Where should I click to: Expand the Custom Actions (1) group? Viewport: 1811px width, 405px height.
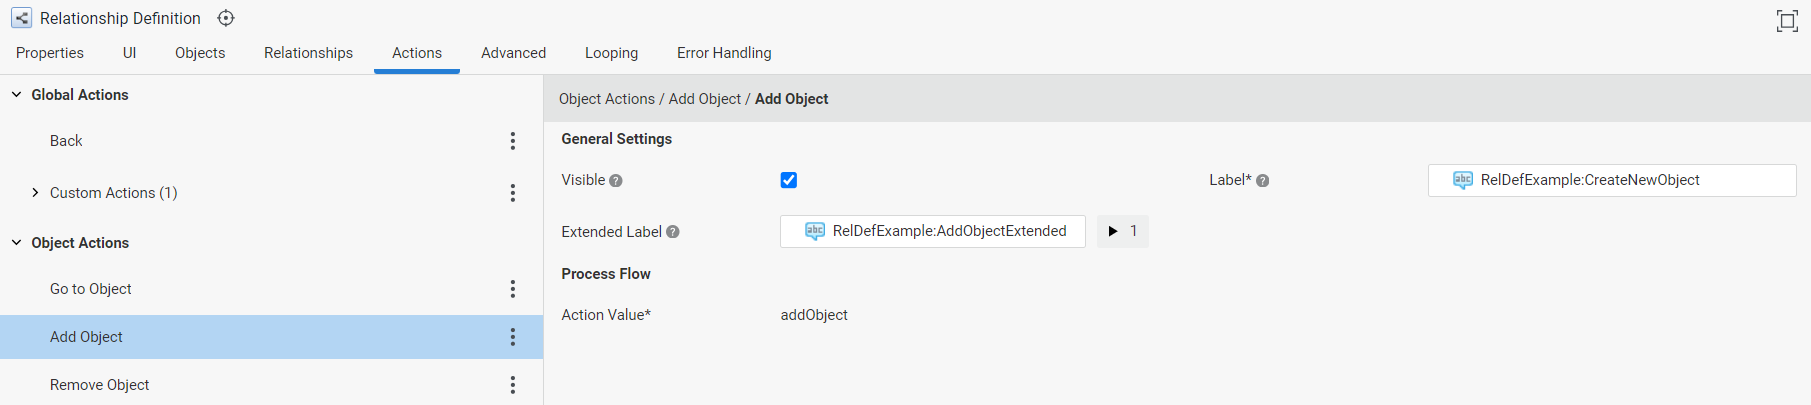tap(35, 193)
